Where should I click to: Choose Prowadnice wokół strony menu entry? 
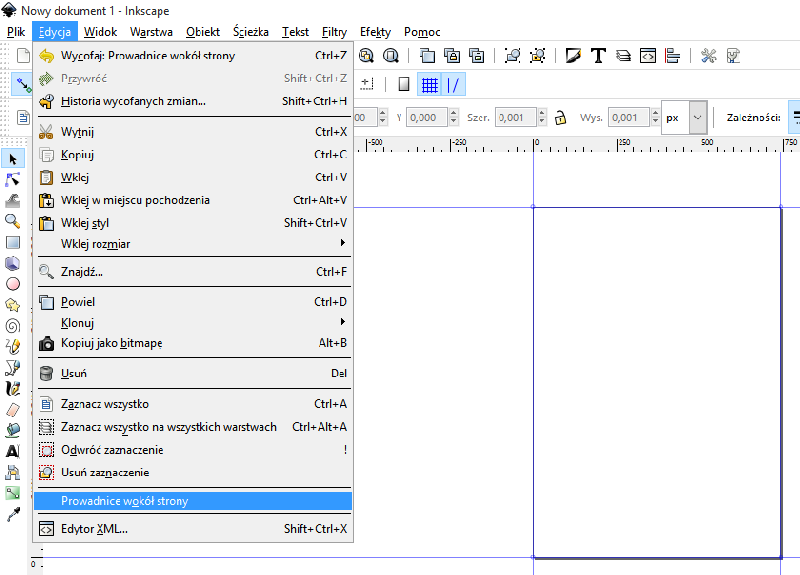click(193, 501)
